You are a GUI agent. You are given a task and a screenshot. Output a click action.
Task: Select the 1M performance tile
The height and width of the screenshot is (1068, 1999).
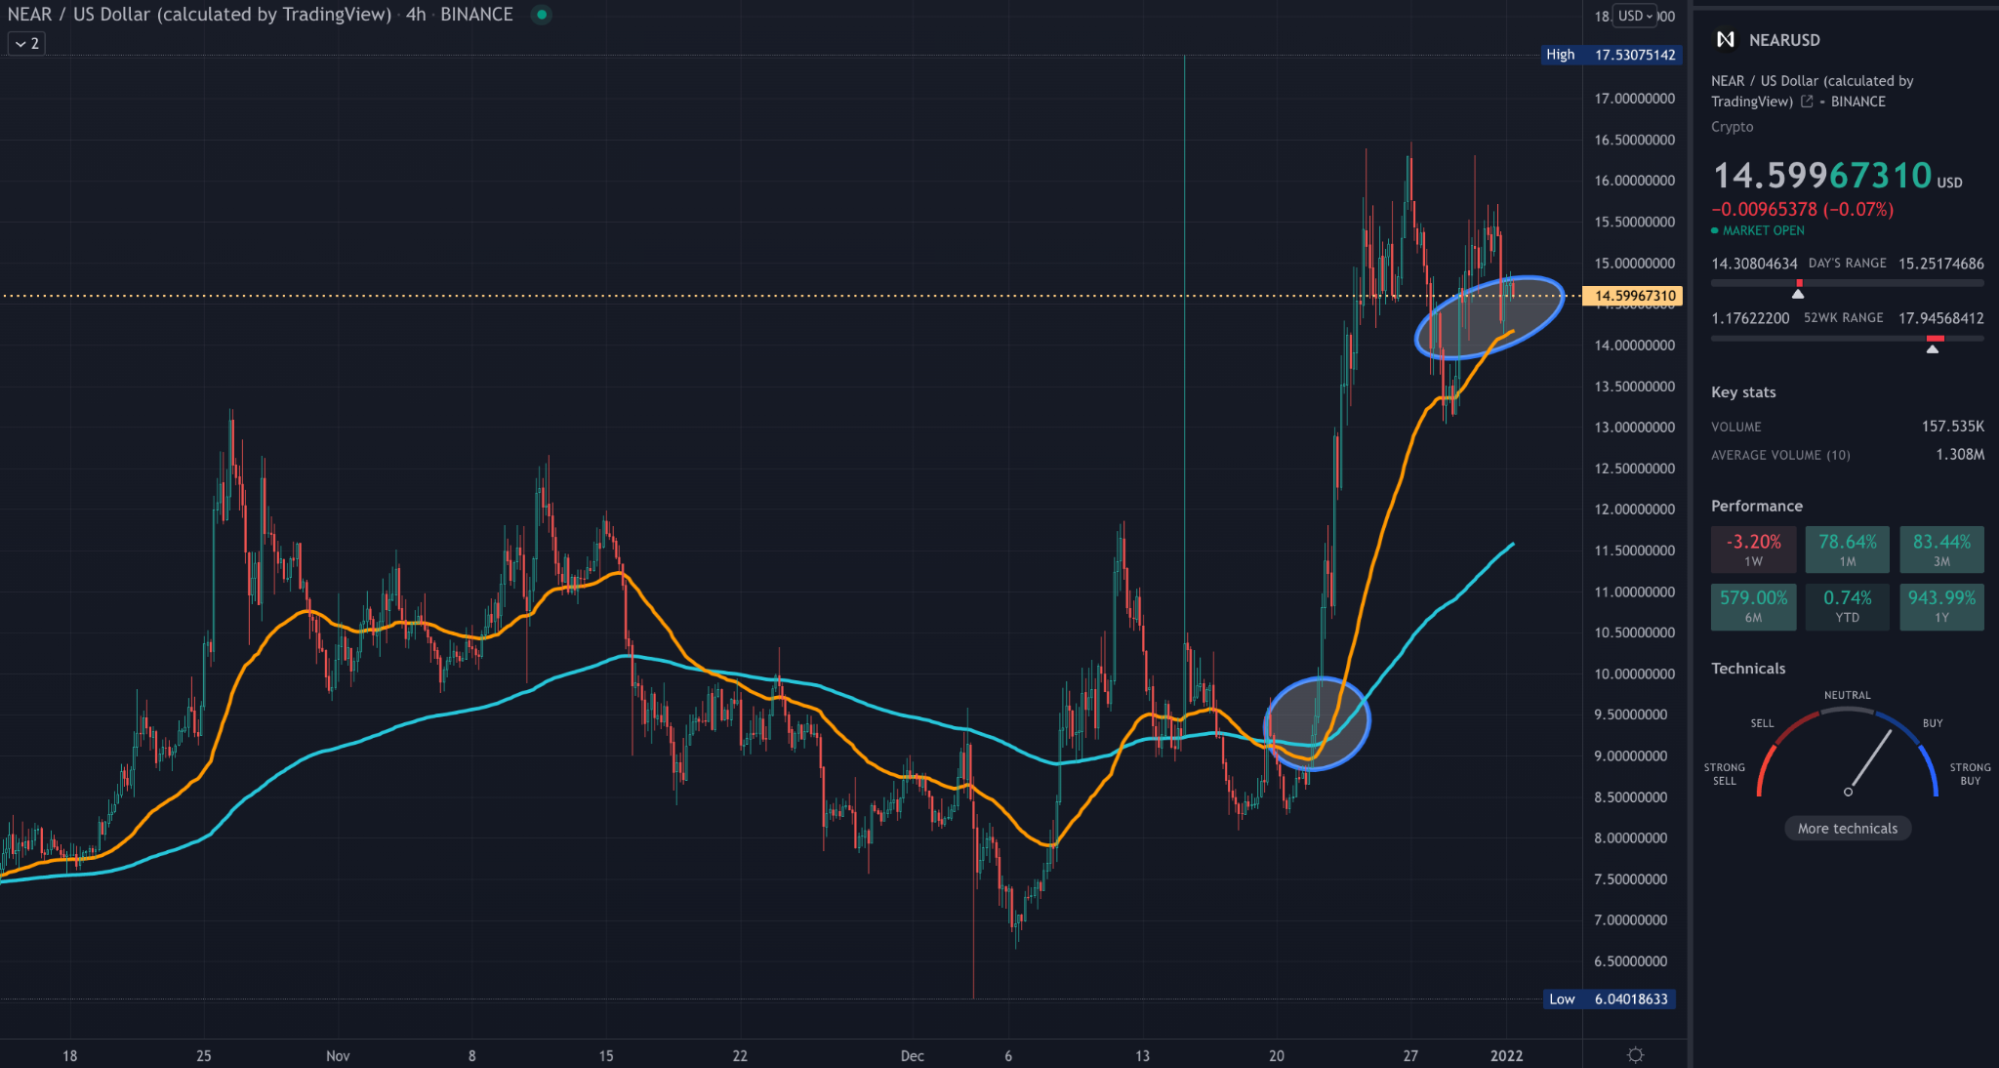pos(1847,549)
